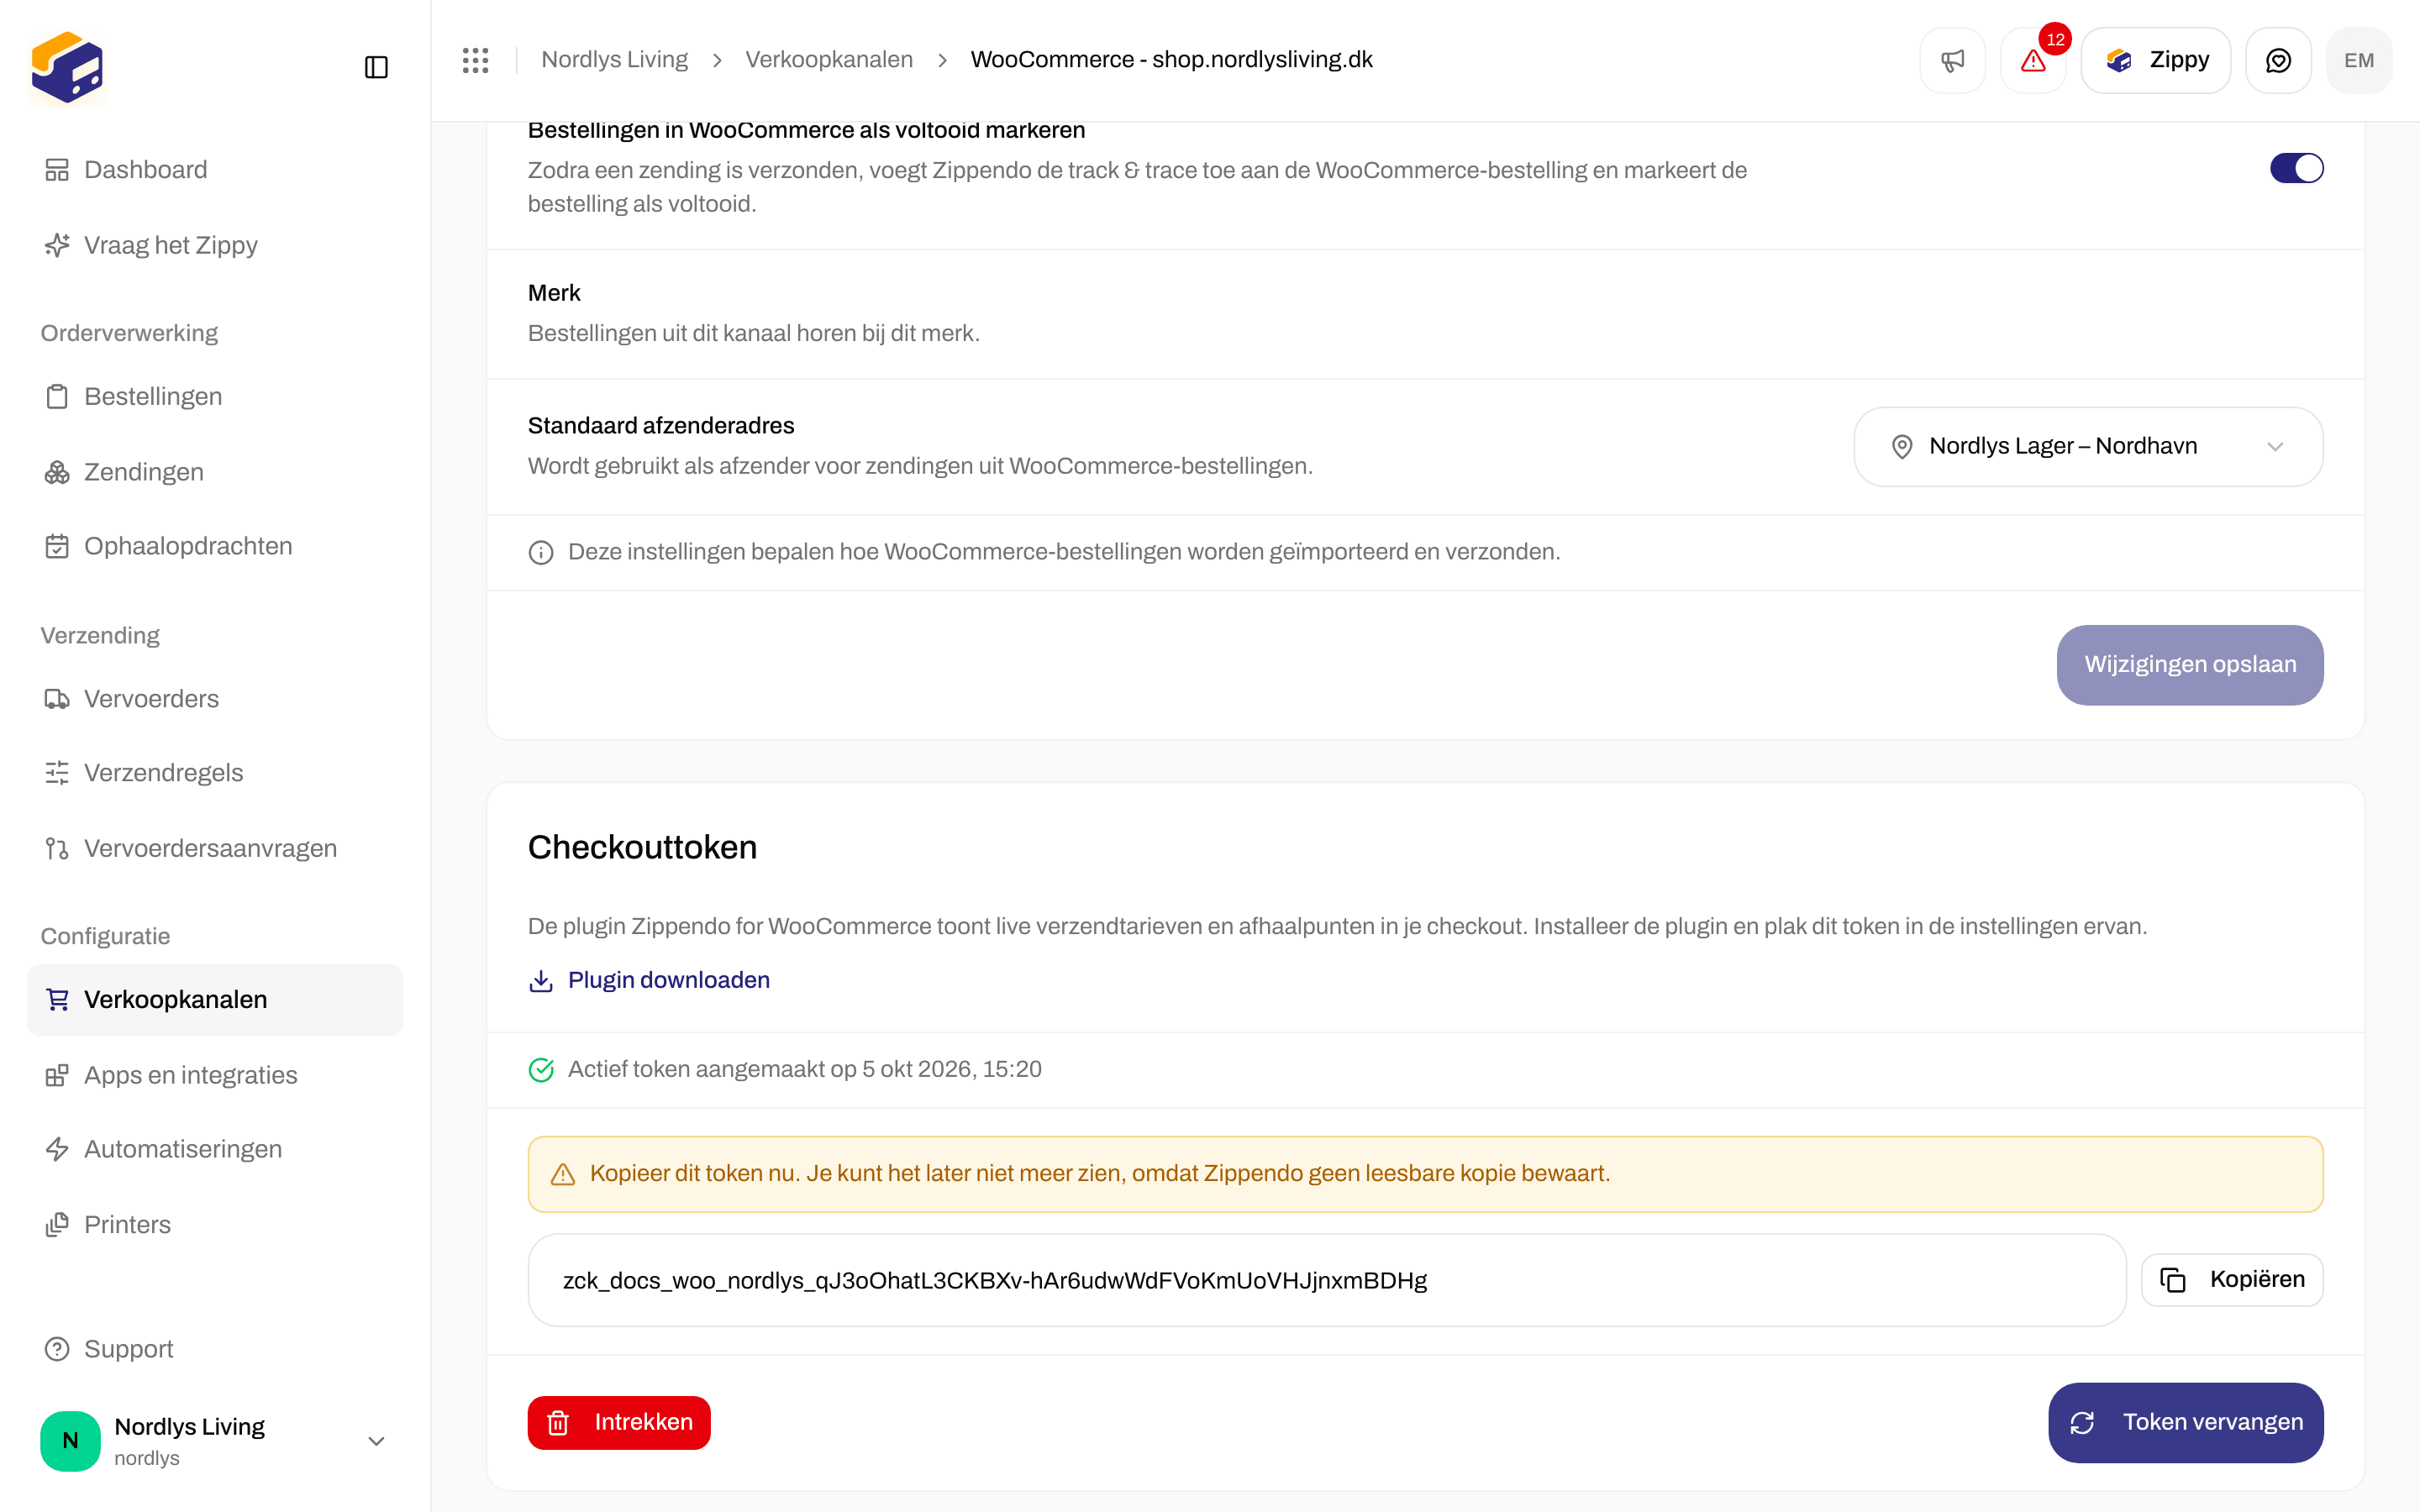2420x1512 pixels.
Task: Open Vervoerders in the sidebar
Action: [214, 699]
